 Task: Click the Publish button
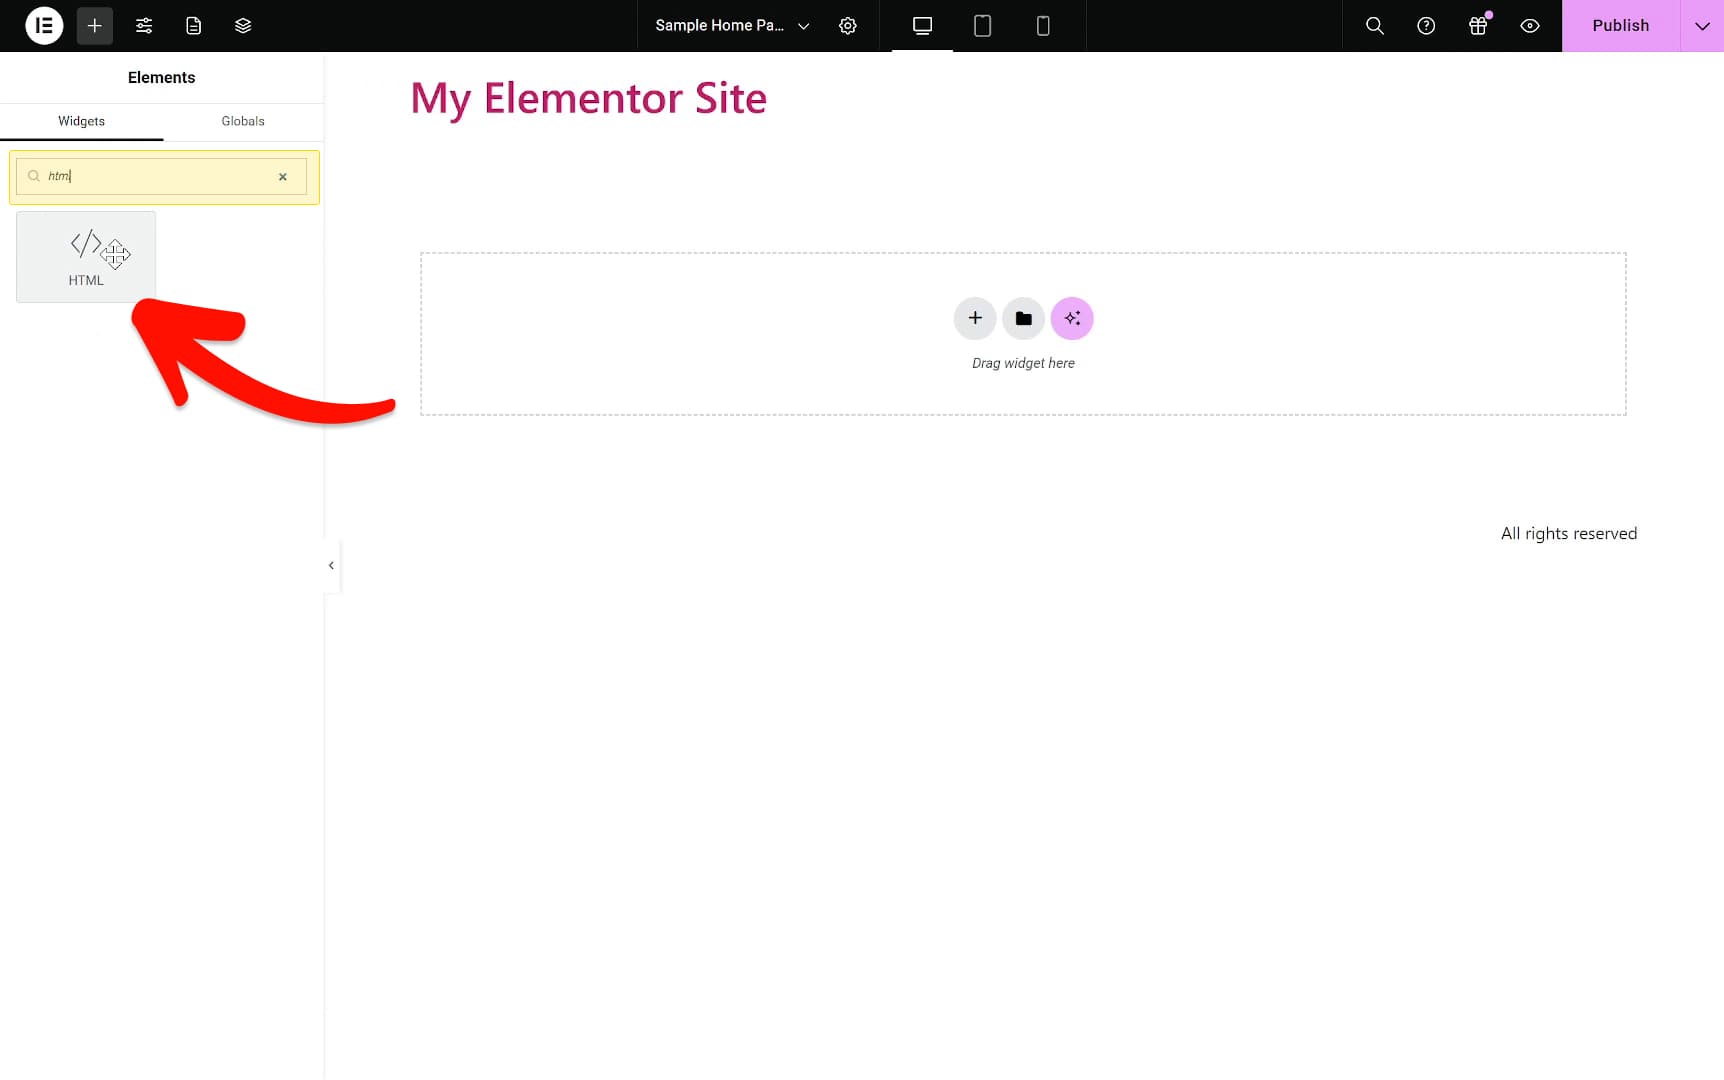pyautogui.click(x=1621, y=26)
